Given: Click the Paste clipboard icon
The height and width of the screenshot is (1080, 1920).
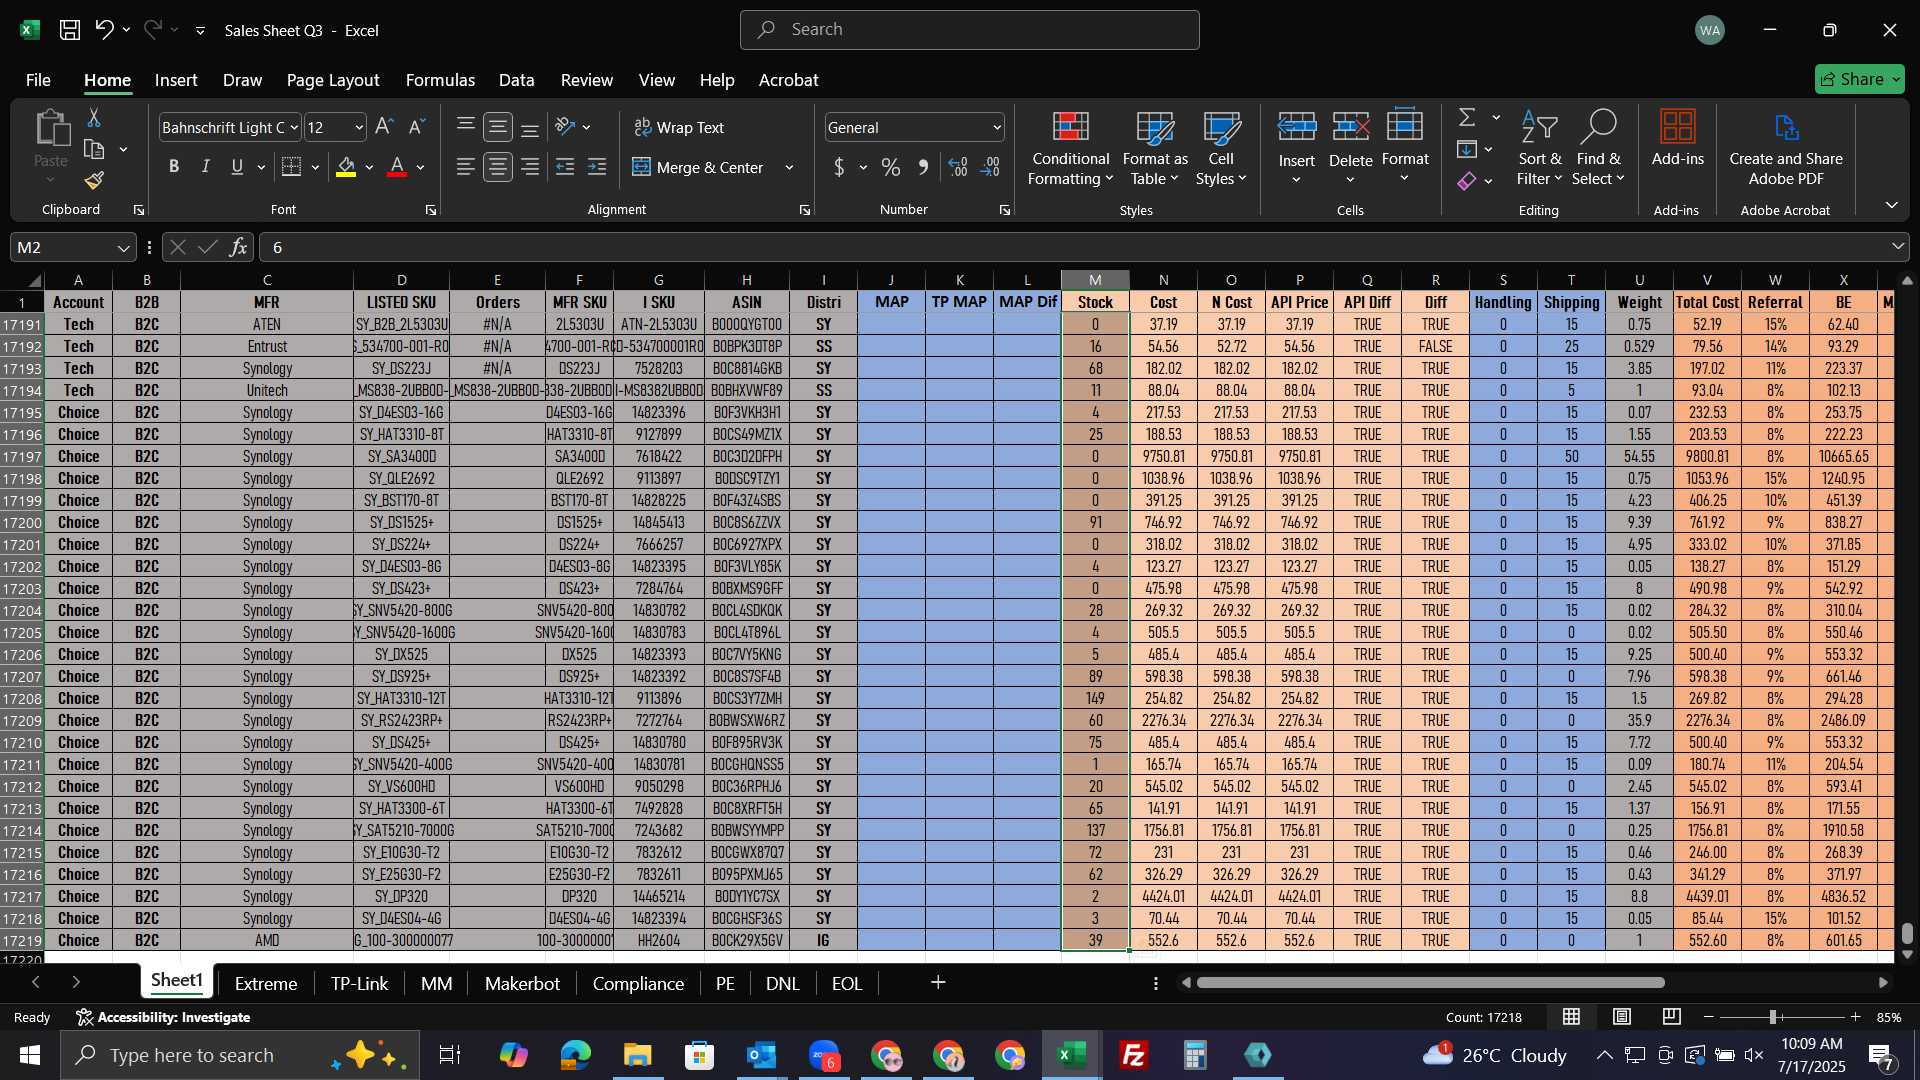Looking at the screenshot, I should [x=51, y=129].
